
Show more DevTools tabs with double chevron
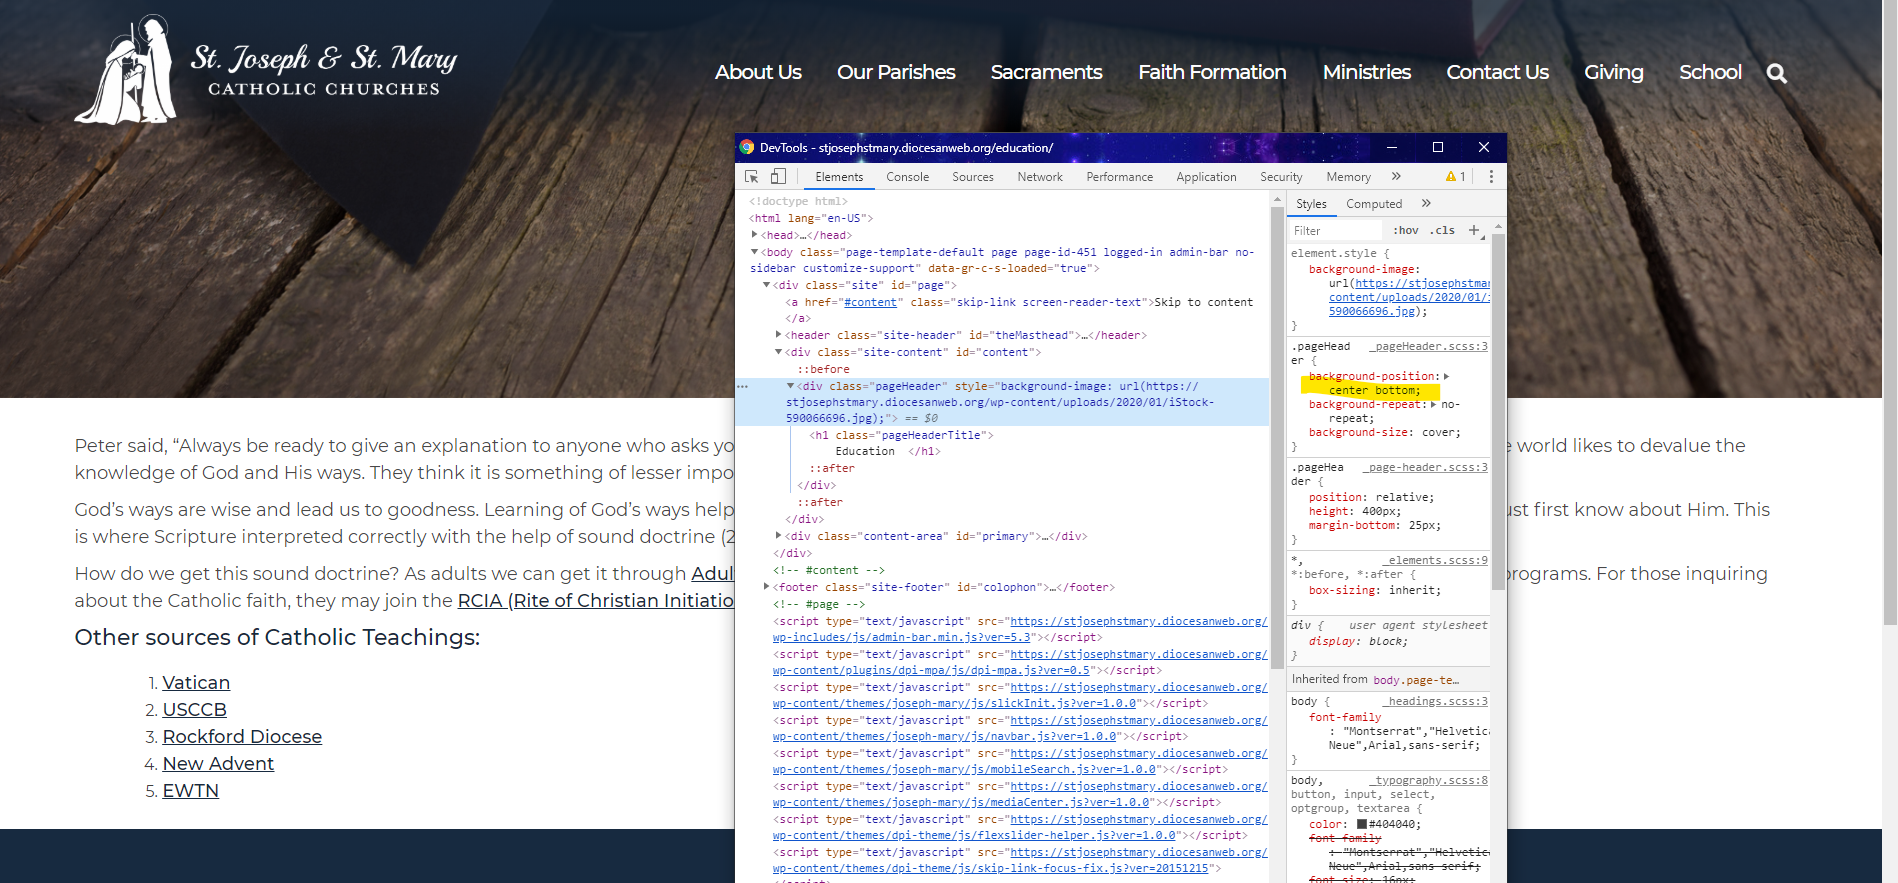coord(1396,177)
